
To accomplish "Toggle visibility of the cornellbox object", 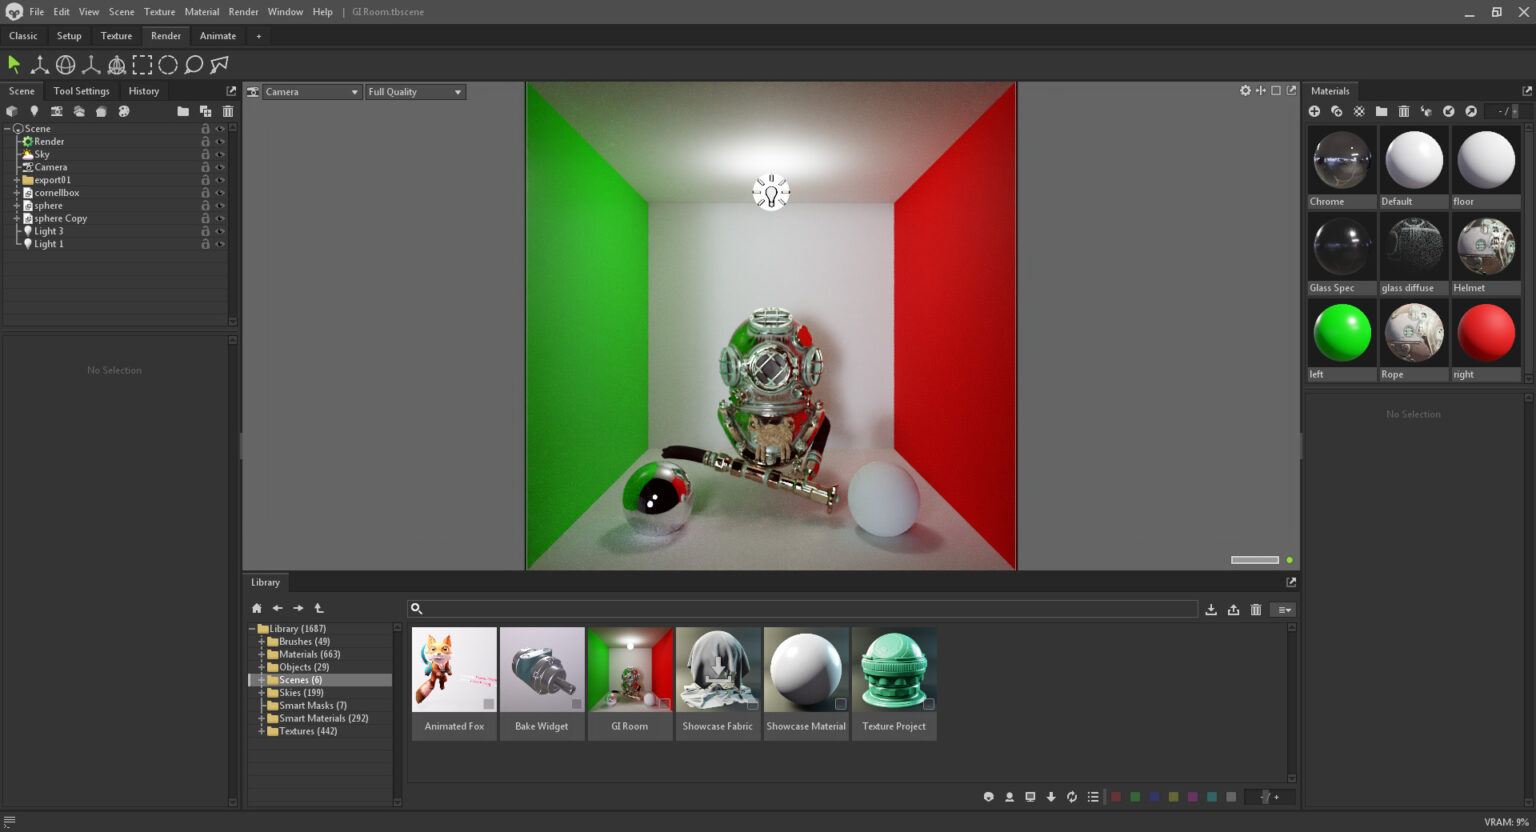I will coord(218,192).
